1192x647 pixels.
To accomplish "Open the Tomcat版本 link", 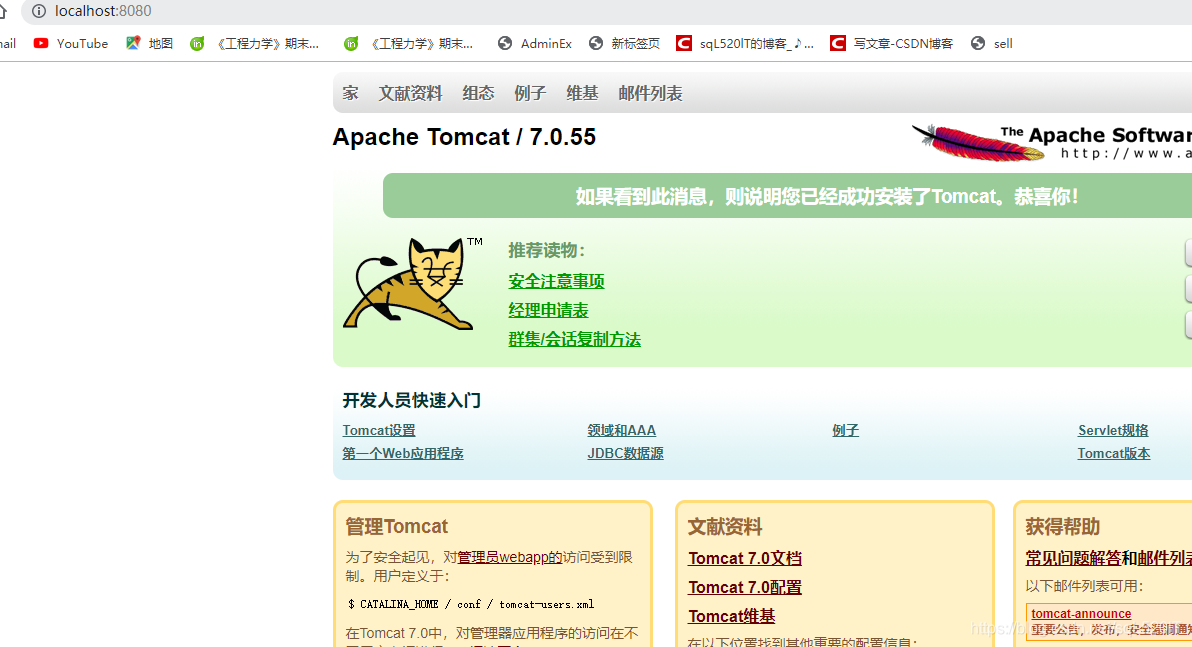I will (x=1113, y=453).
